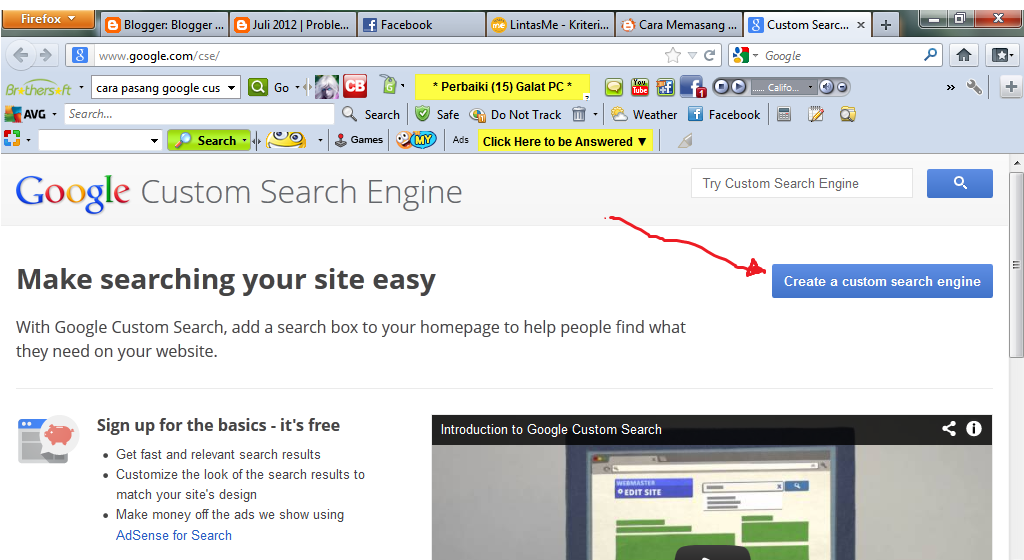The image size is (1024, 560).
Task: Go back to the previous page
Action: 20,55
